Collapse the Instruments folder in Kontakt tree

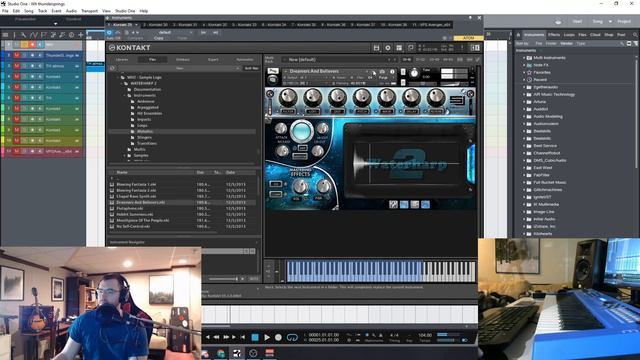pos(125,96)
